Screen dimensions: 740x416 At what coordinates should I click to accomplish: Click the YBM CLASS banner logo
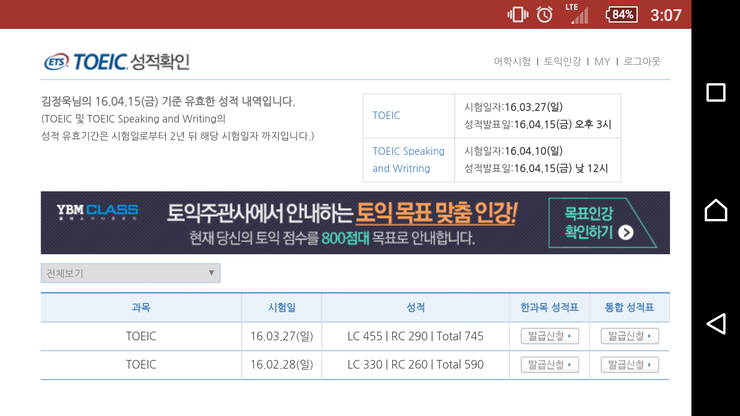pyautogui.click(x=97, y=212)
